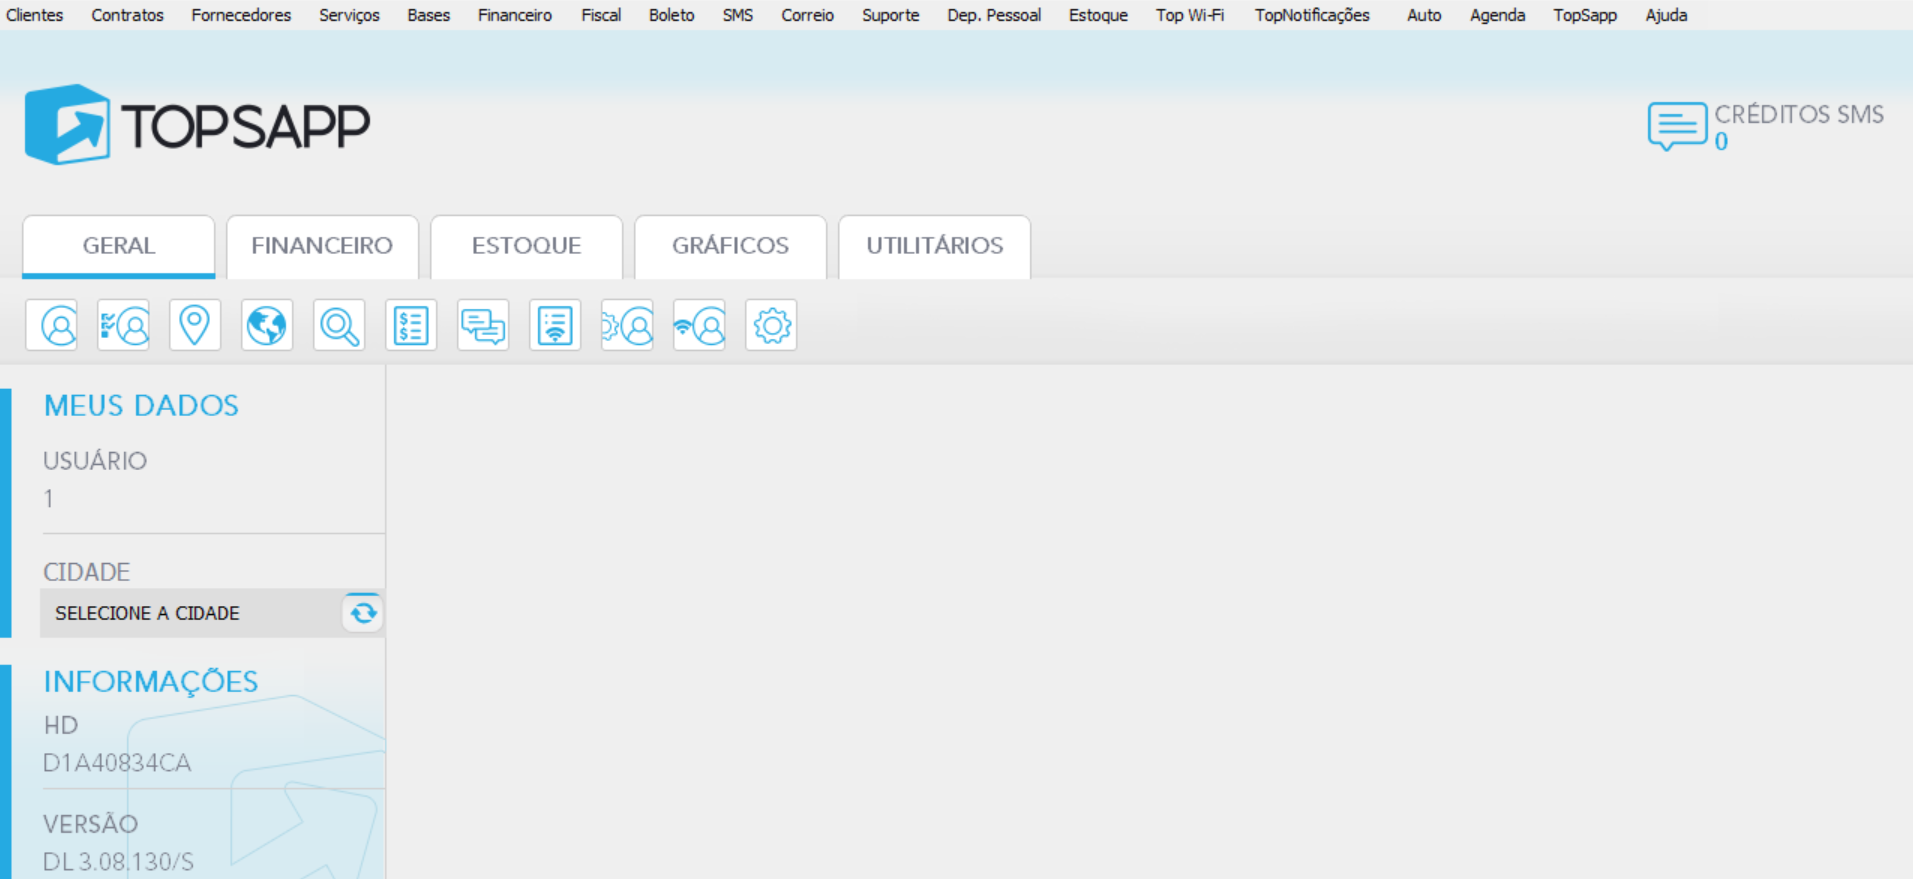Click the VERSÃO label
The height and width of the screenshot is (879, 1913).
[x=90, y=824]
